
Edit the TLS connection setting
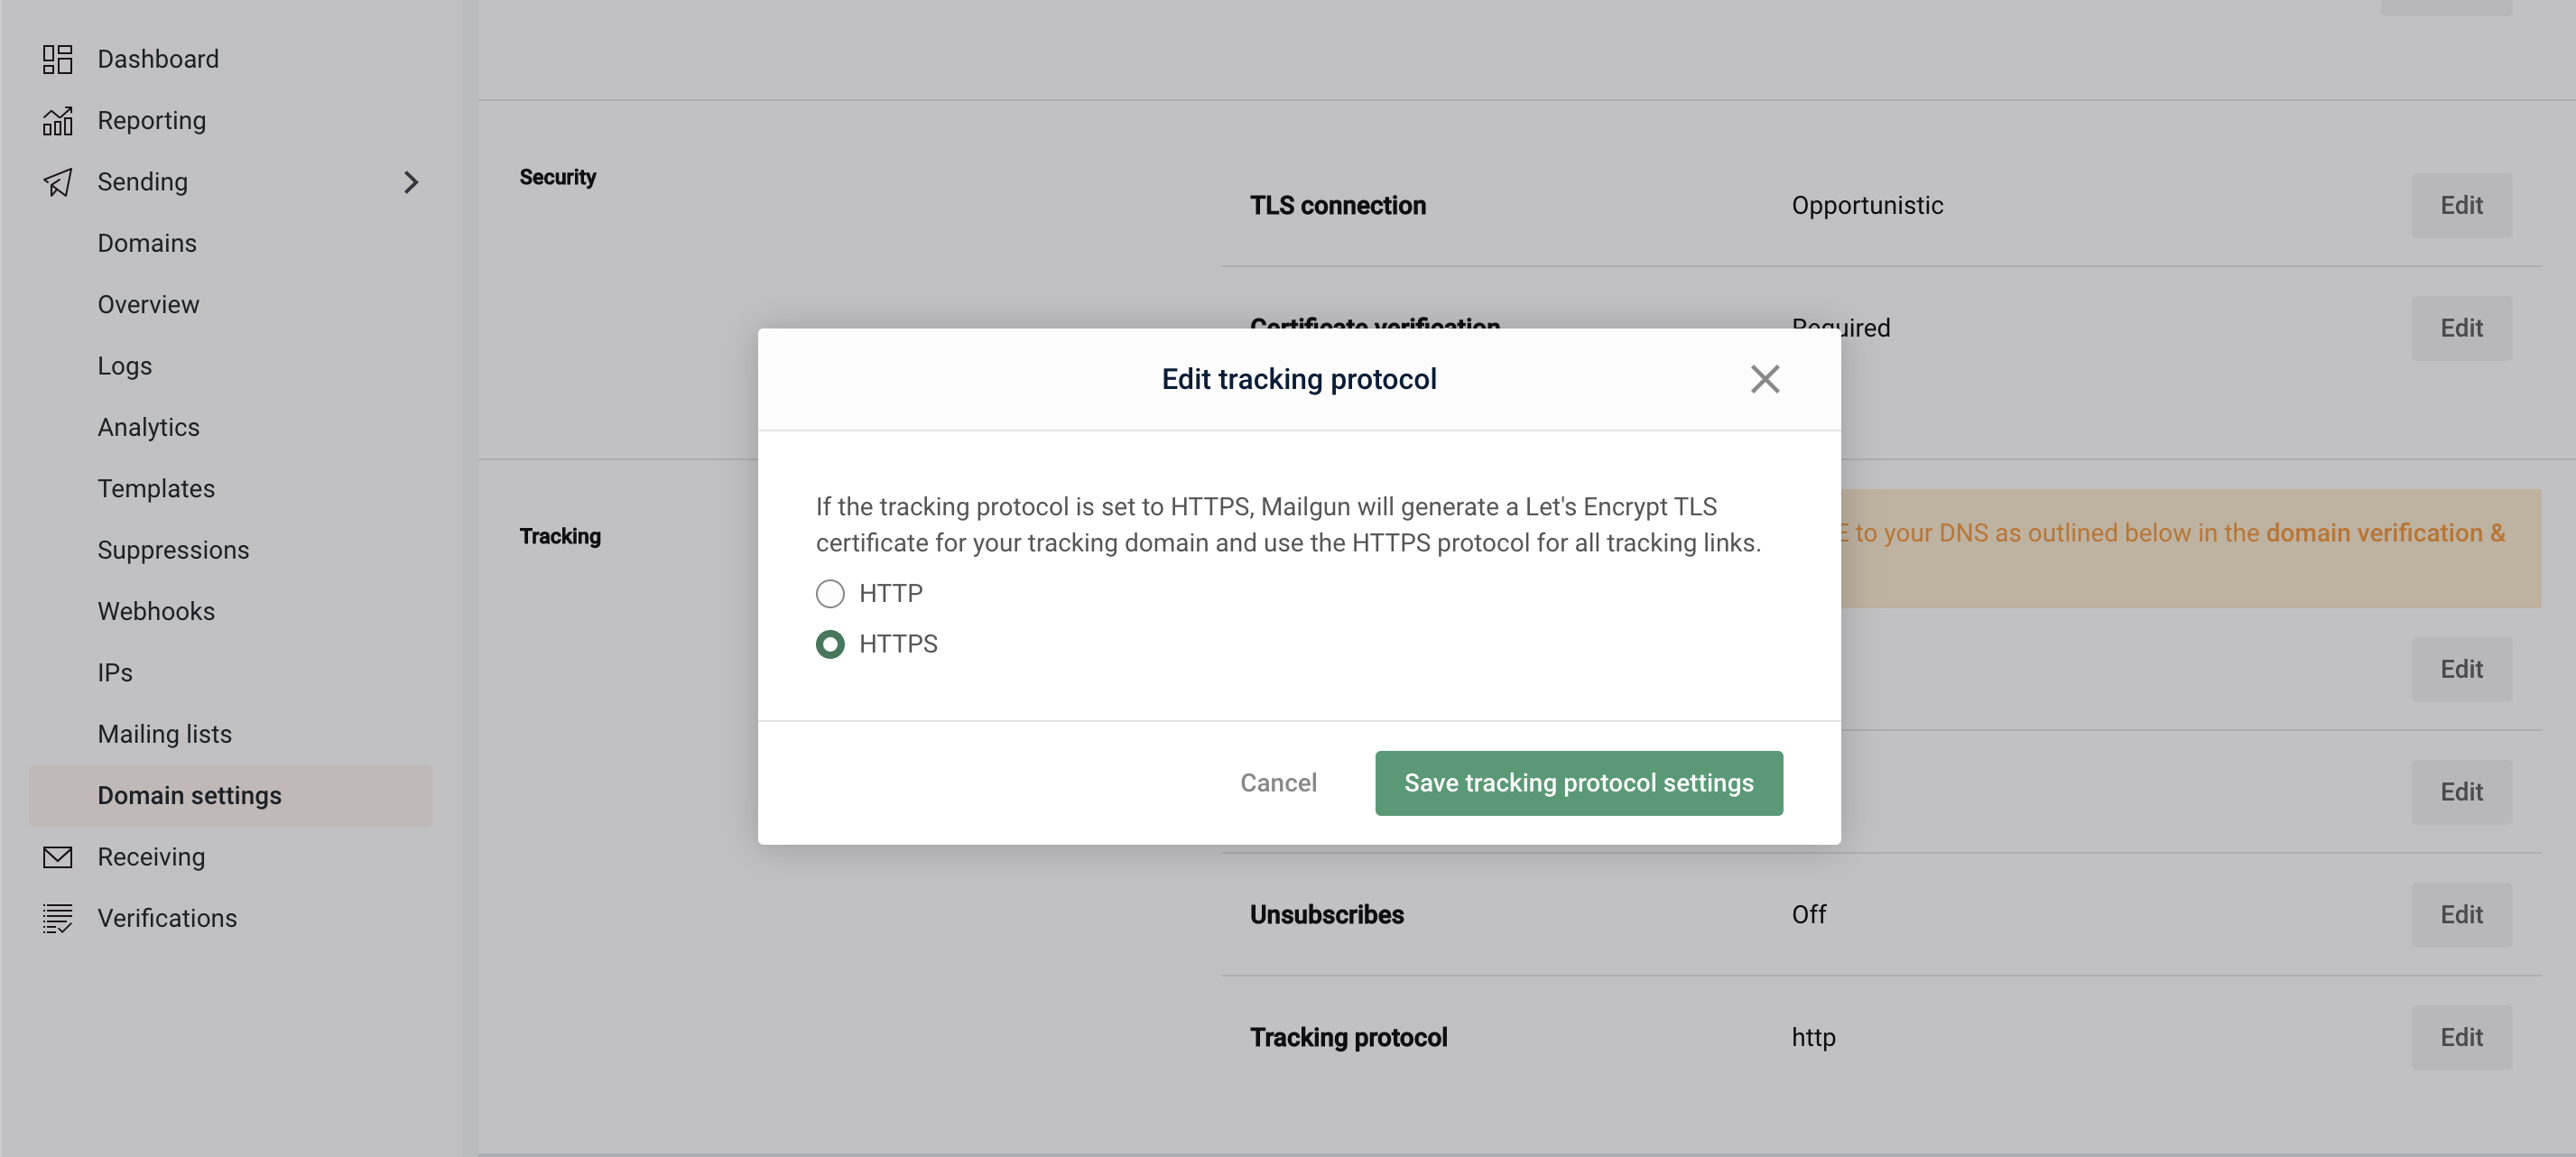click(x=2462, y=205)
